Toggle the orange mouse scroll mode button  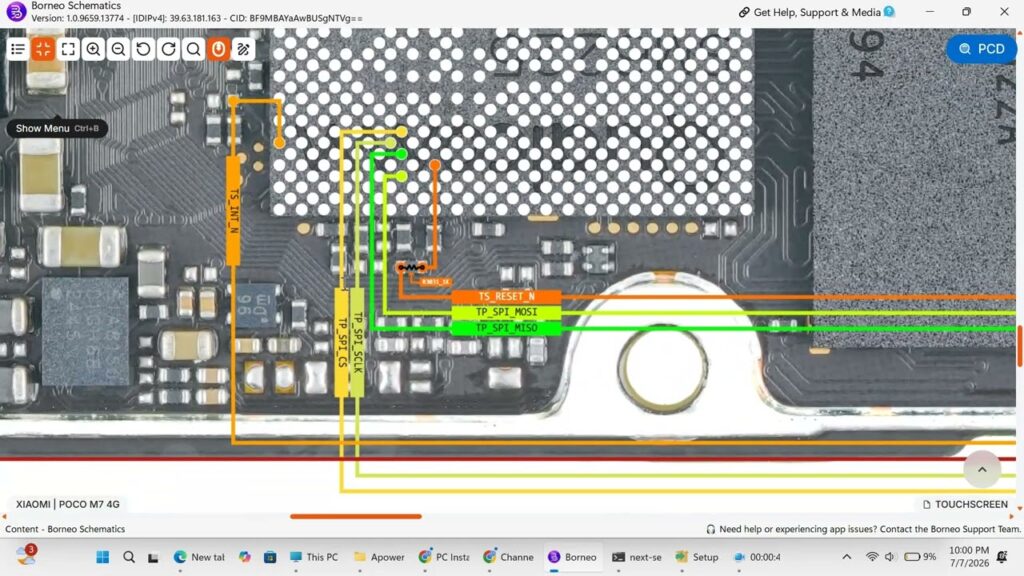(x=219, y=49)
